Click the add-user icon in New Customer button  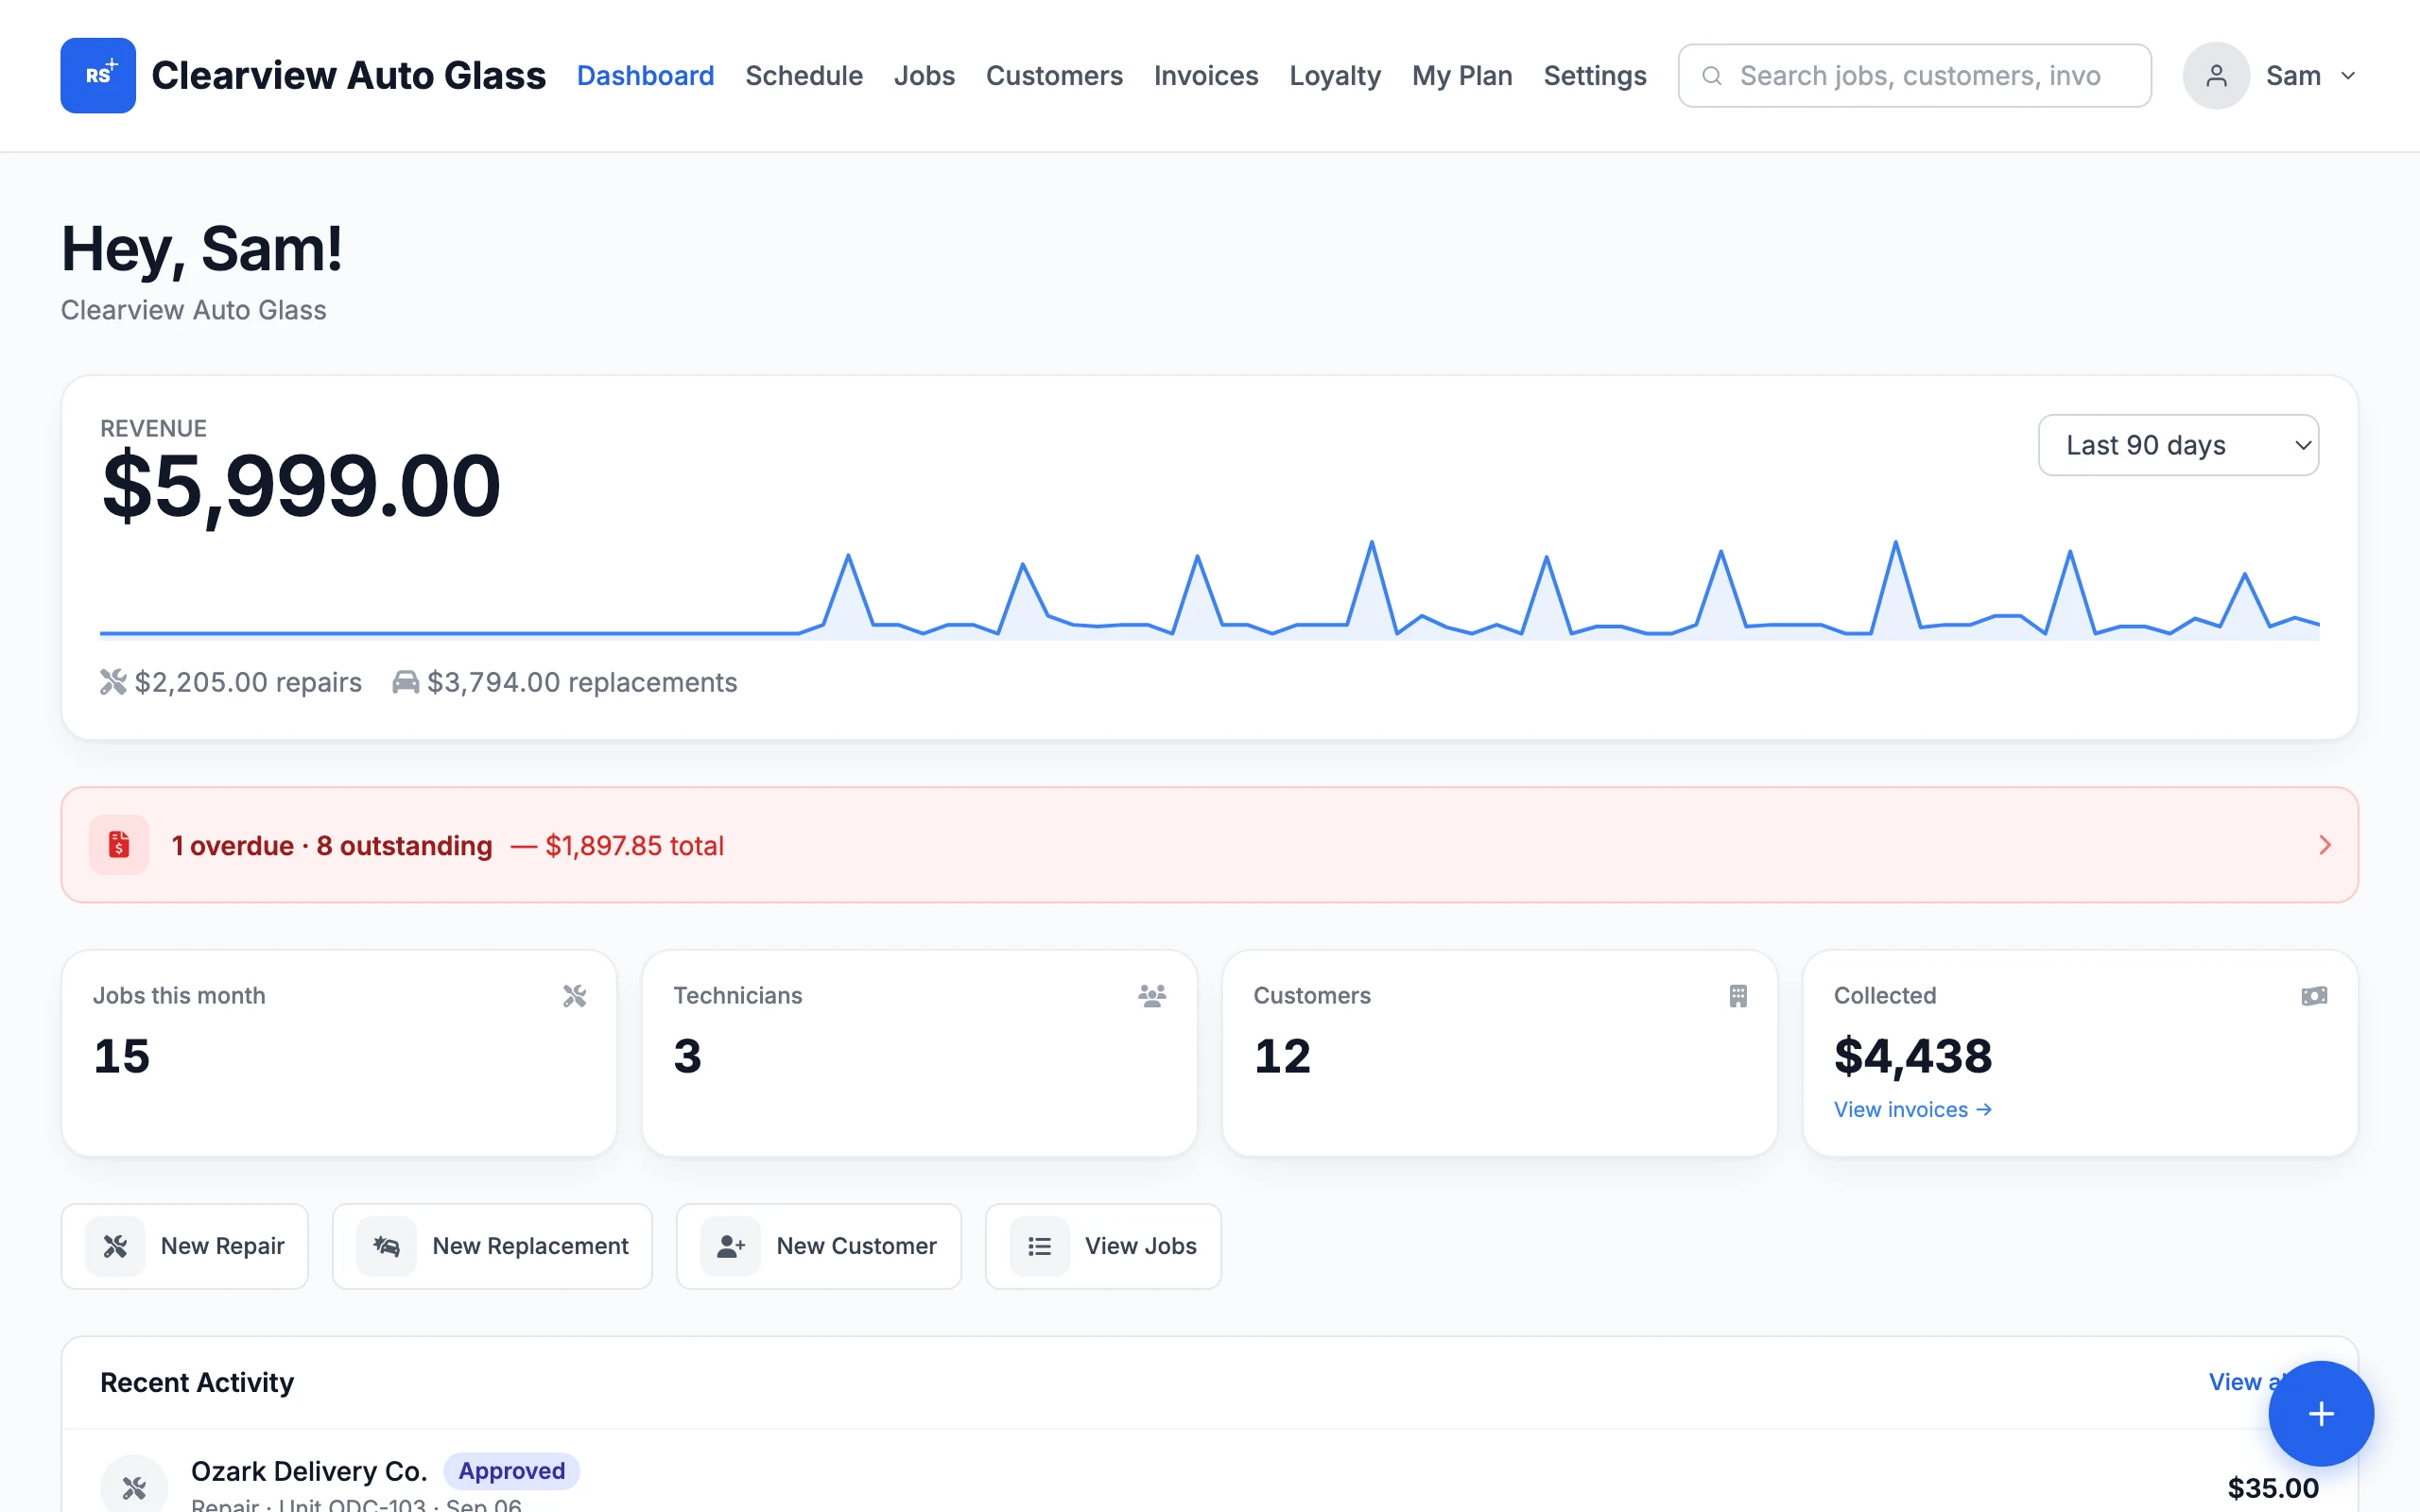point(731,1246)
